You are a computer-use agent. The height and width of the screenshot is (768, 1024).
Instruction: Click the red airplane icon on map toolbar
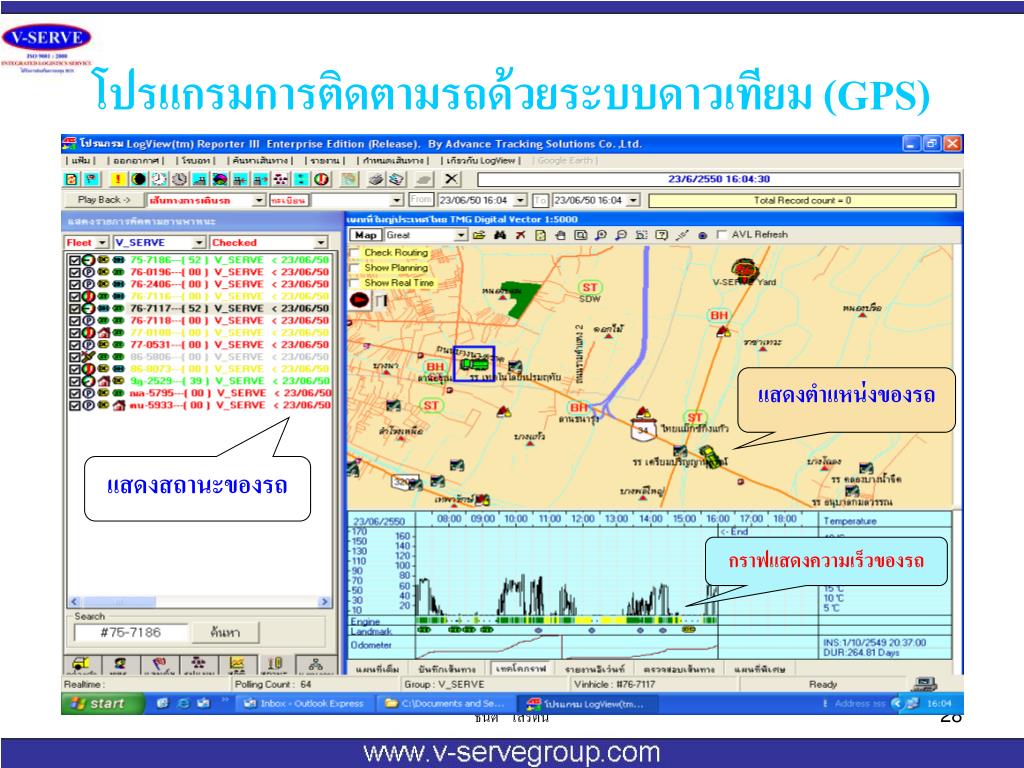[x=520, y=235]
